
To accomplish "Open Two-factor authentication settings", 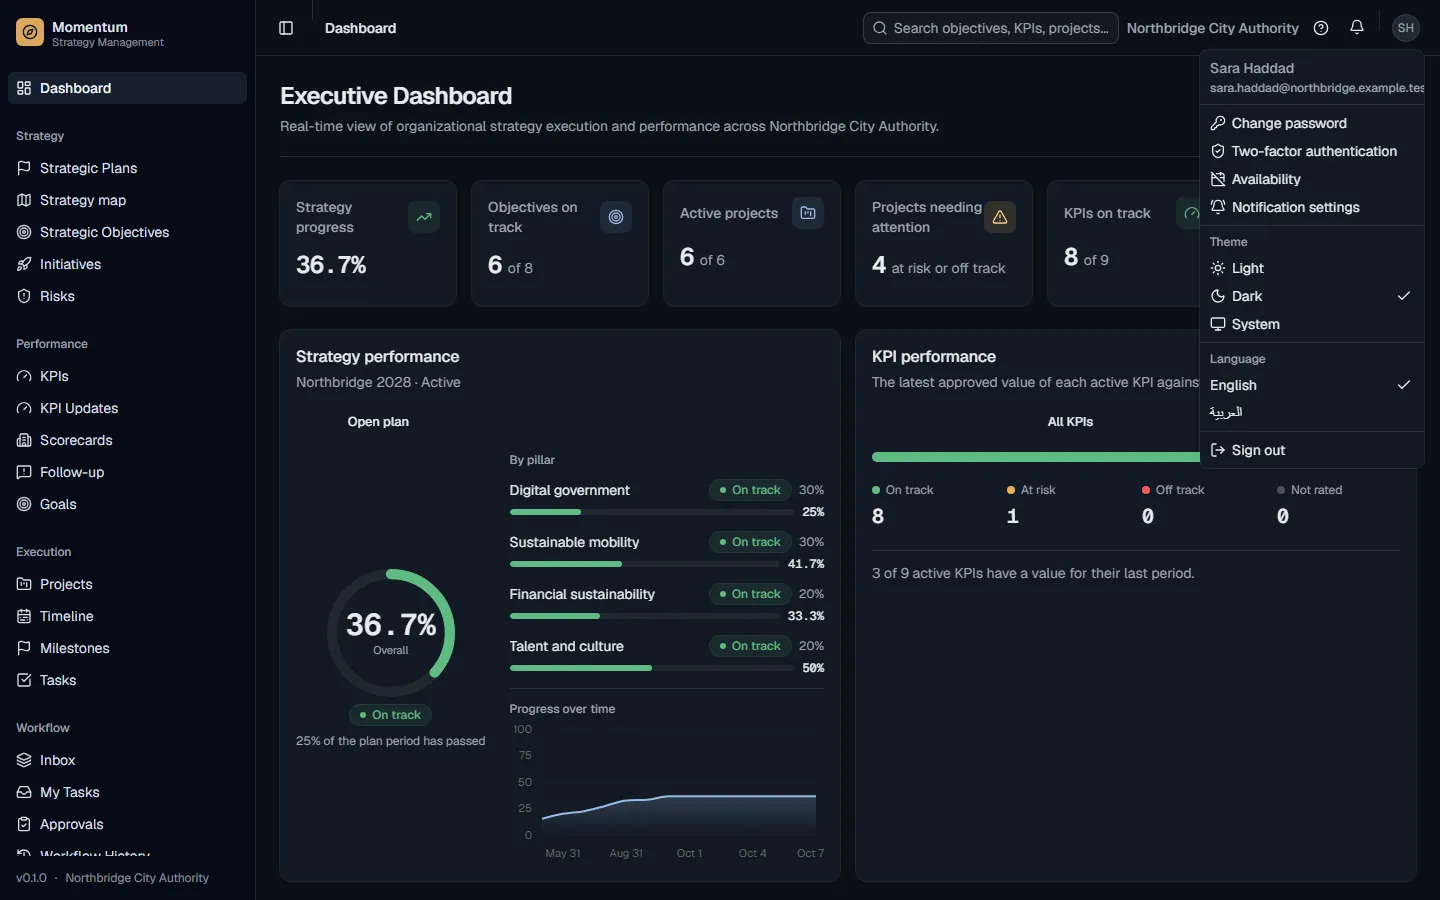I will [x=1311, y=151].
